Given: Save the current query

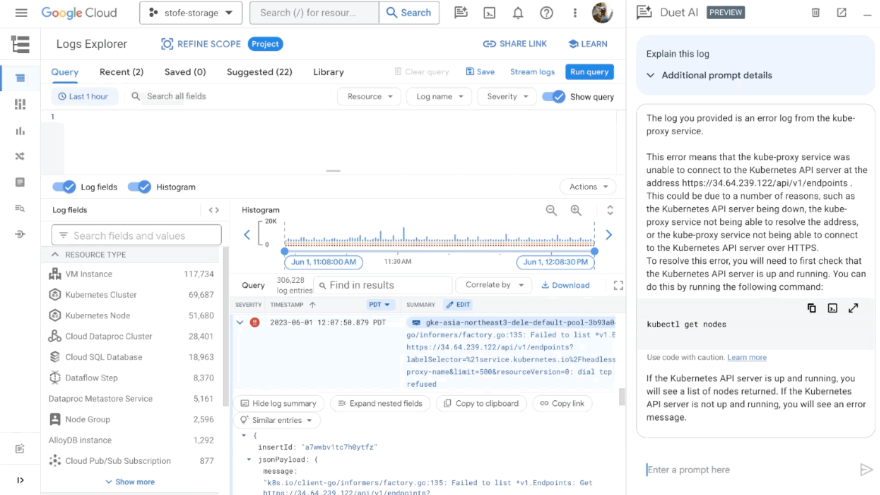Looking at the screenshot, I should 480,72.
